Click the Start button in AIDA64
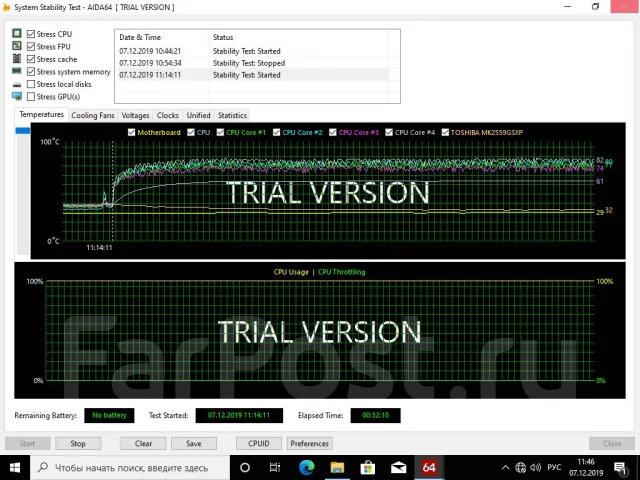640x480 pixels. pos(28,443)
